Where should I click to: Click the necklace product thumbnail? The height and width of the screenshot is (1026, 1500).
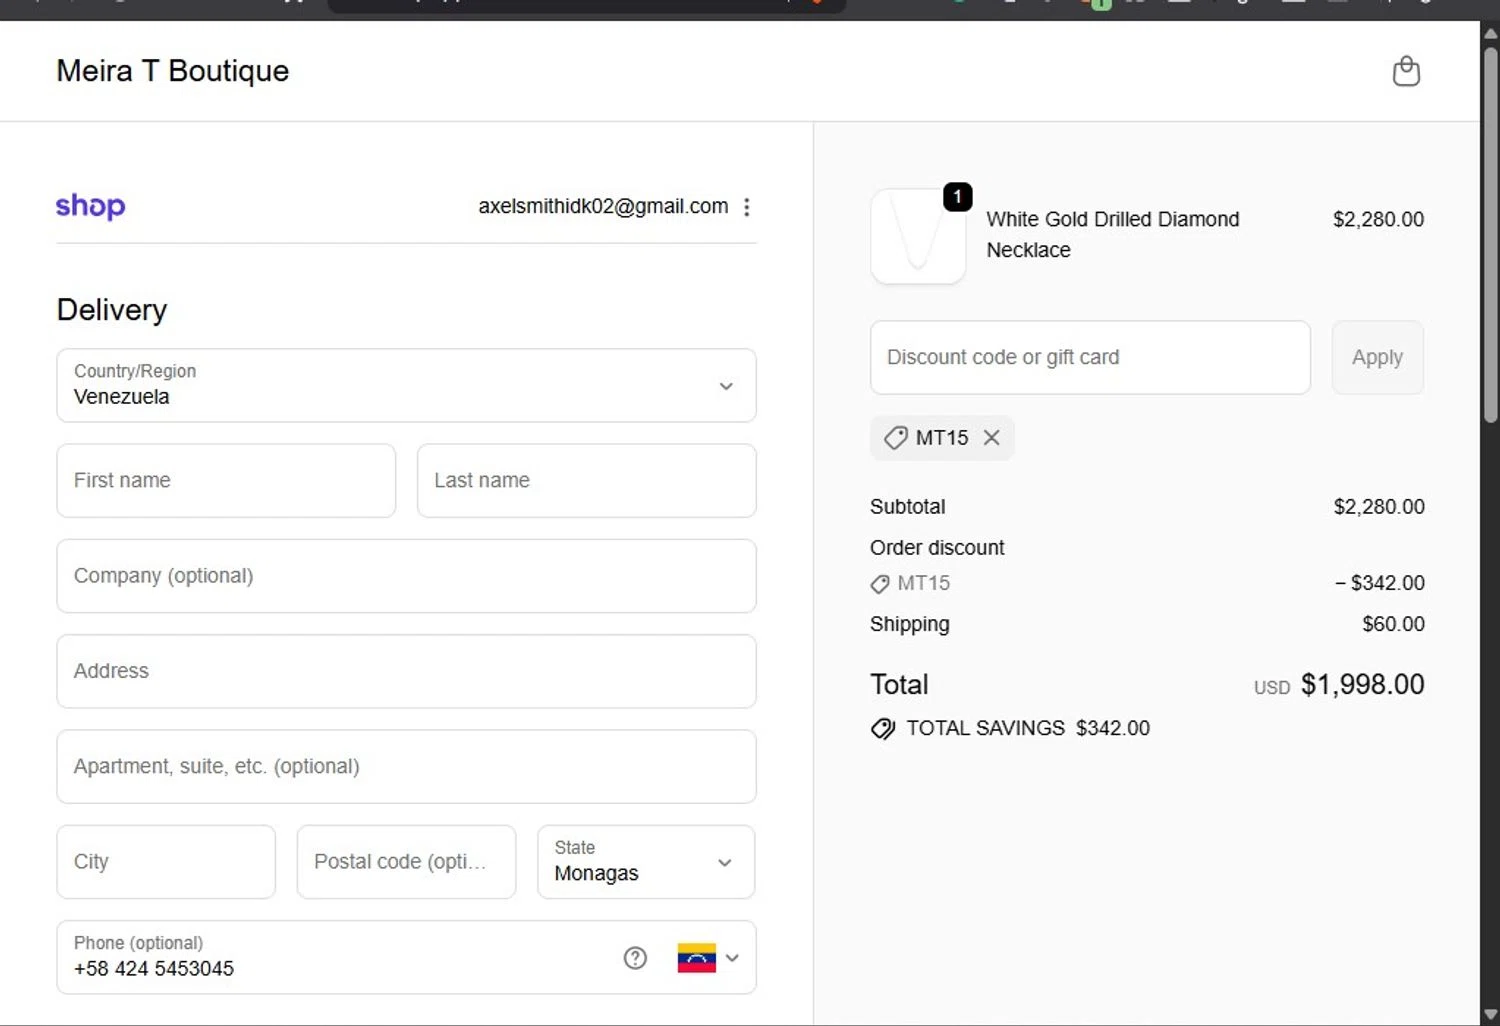pyautogui.click(x=918, y=237)
